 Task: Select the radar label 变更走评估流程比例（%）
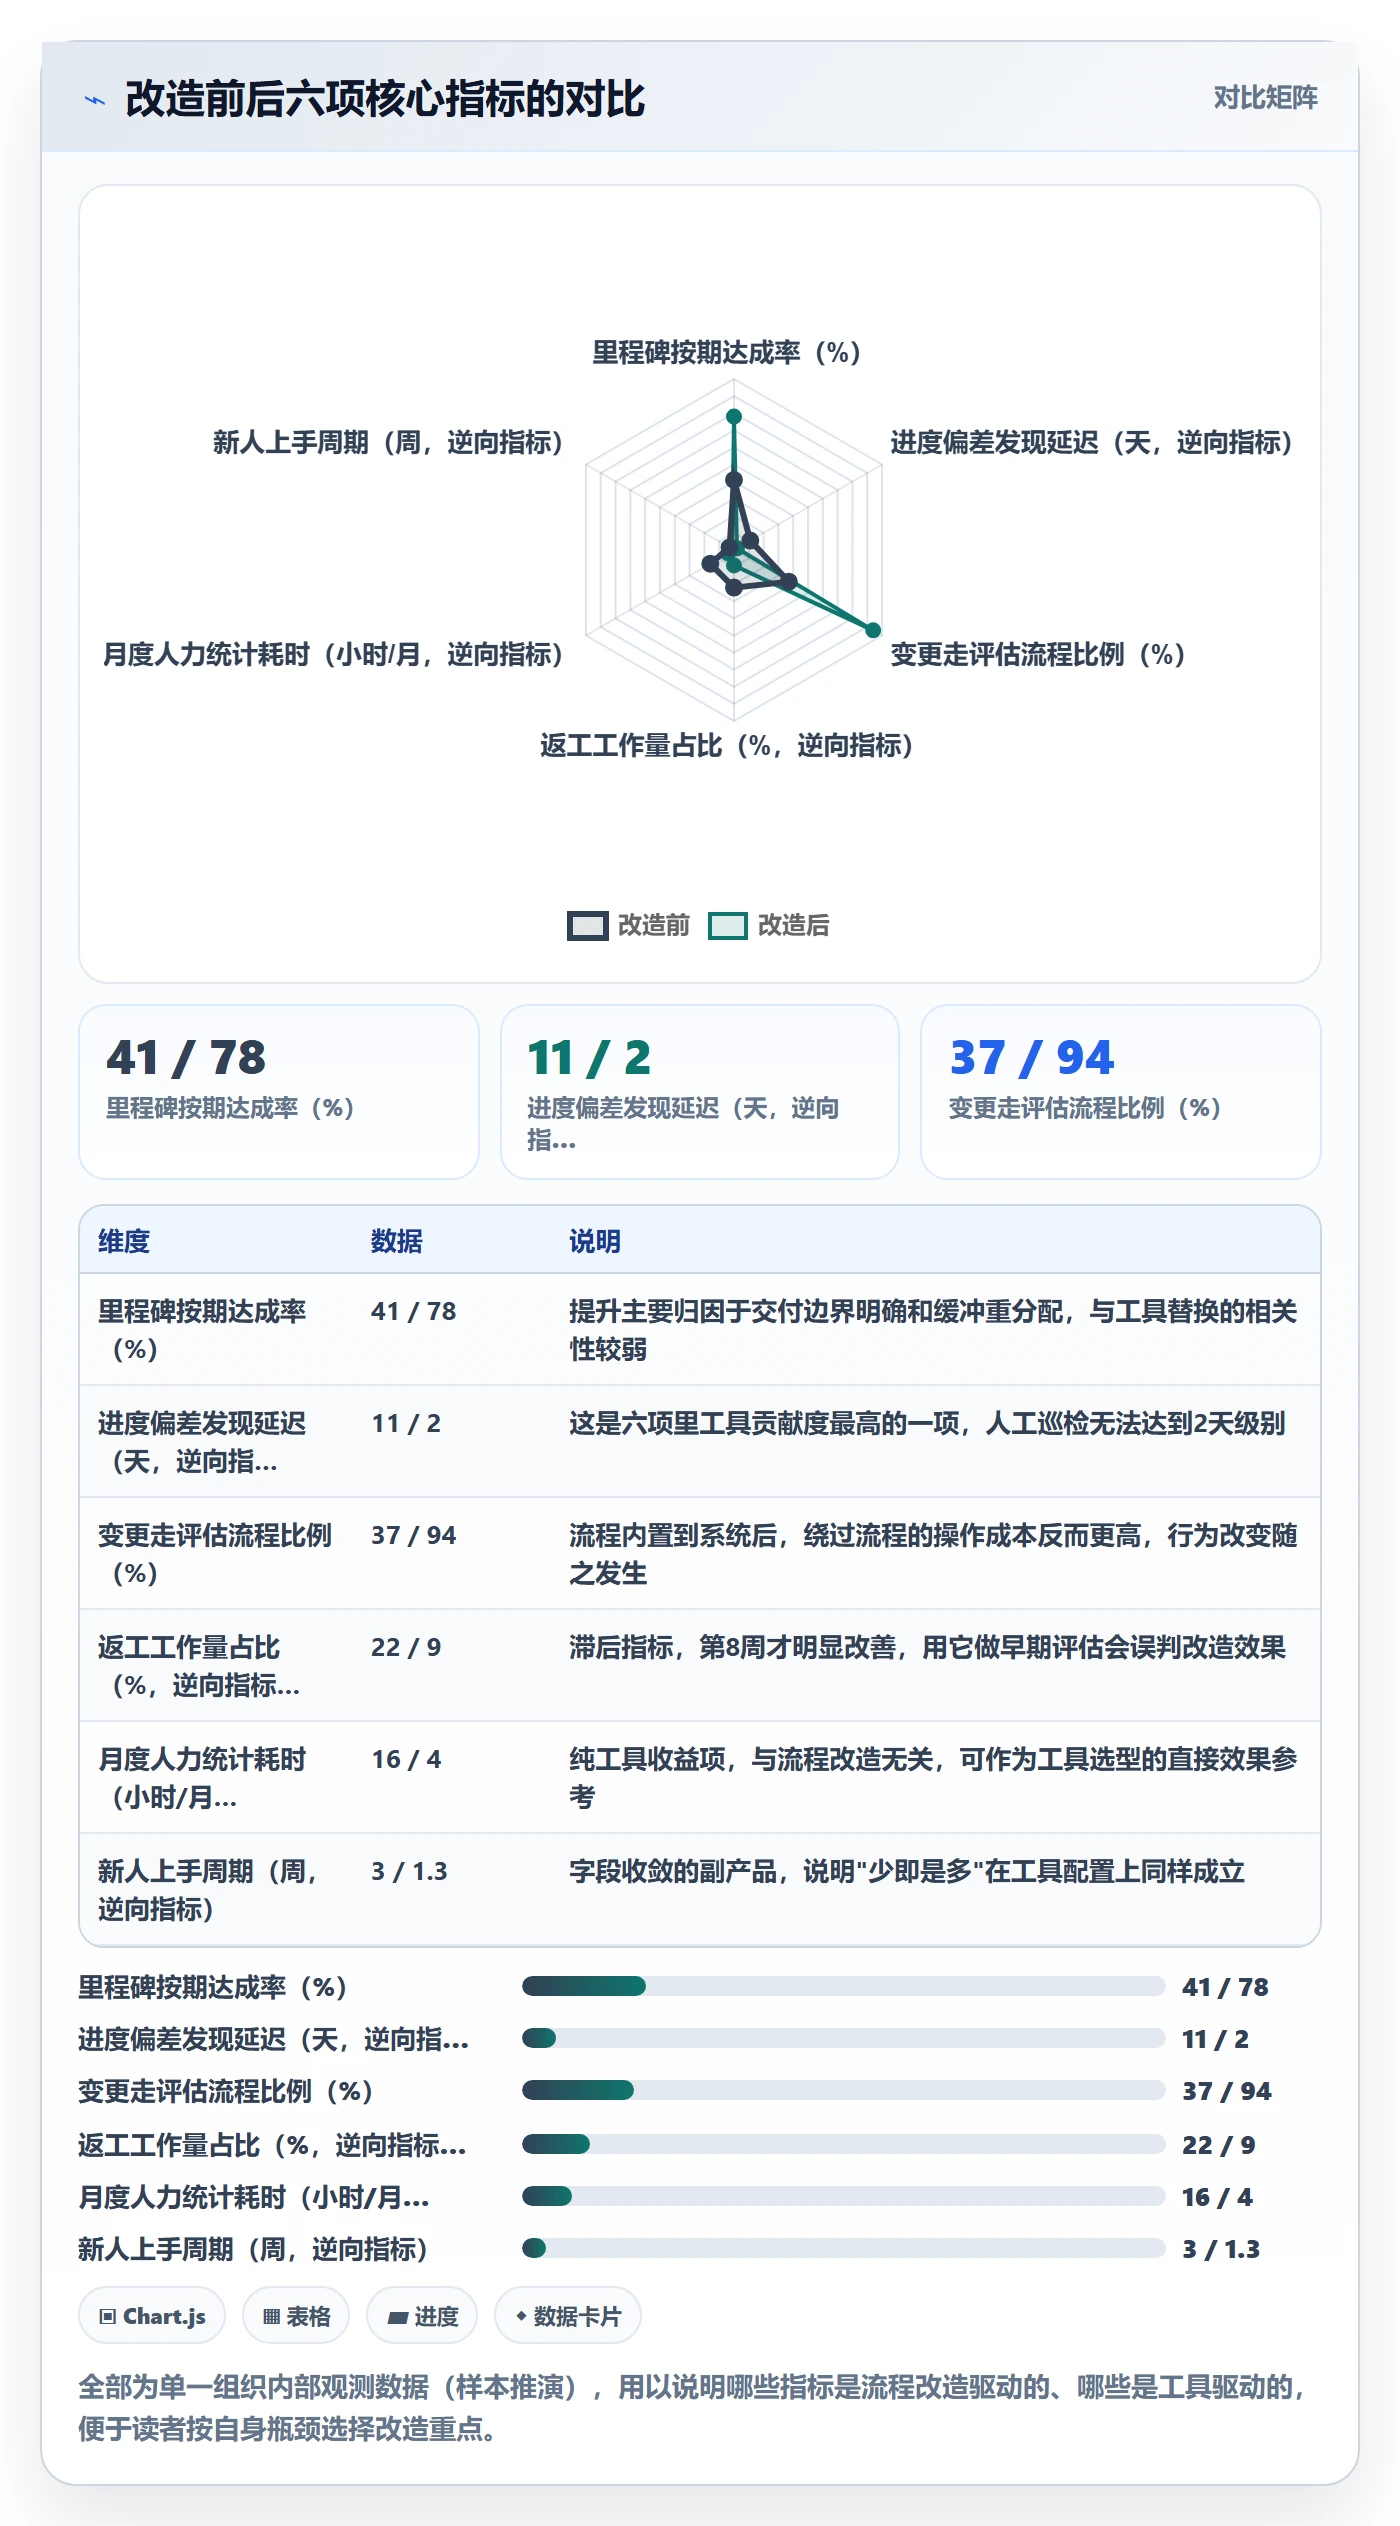(x=1038, y=654)
